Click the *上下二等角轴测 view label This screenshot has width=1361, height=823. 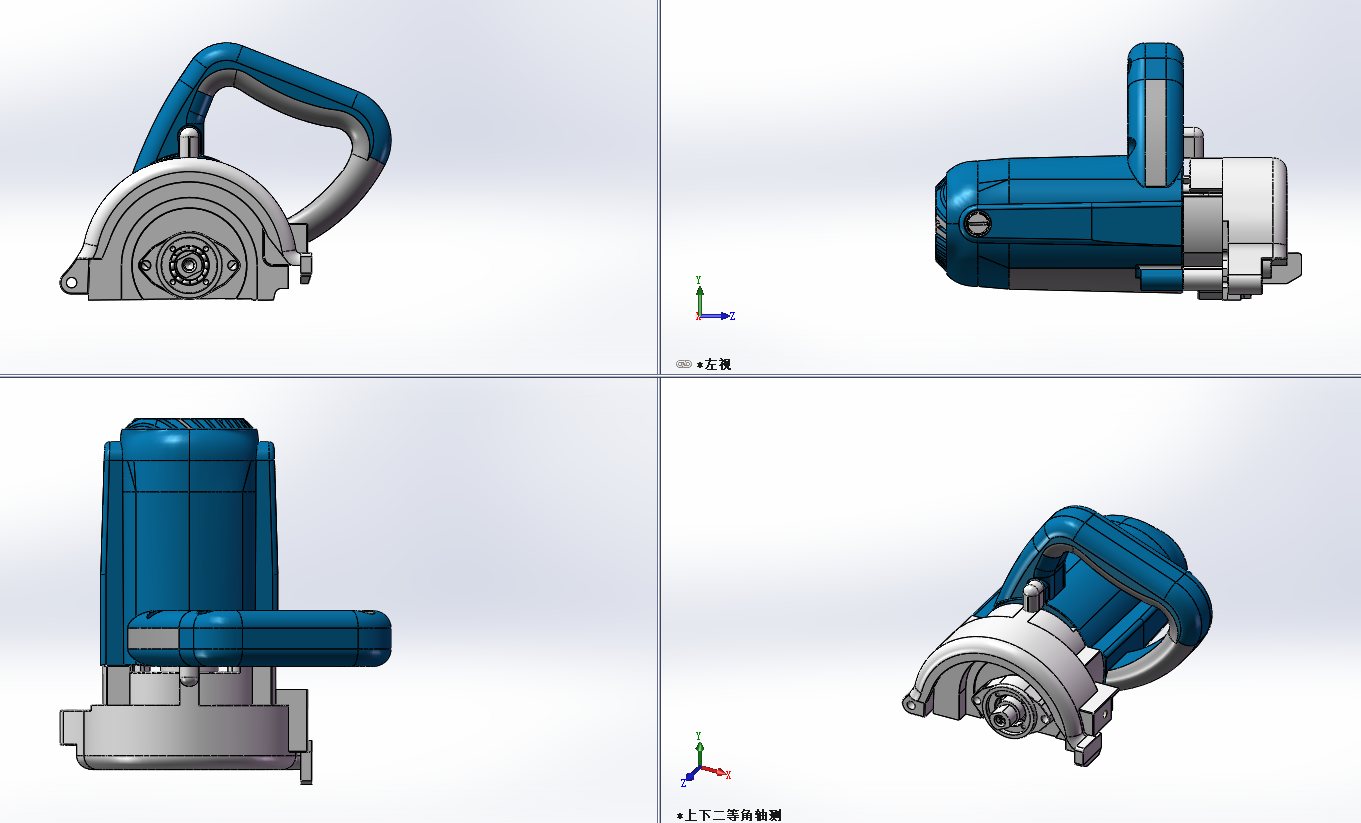(729, 815)
